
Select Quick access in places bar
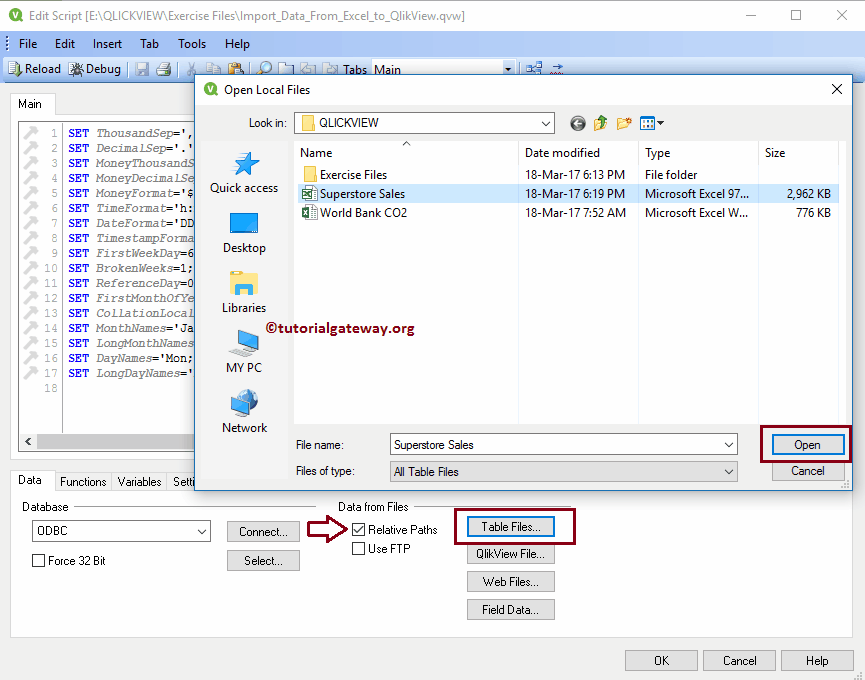point(244,173)
